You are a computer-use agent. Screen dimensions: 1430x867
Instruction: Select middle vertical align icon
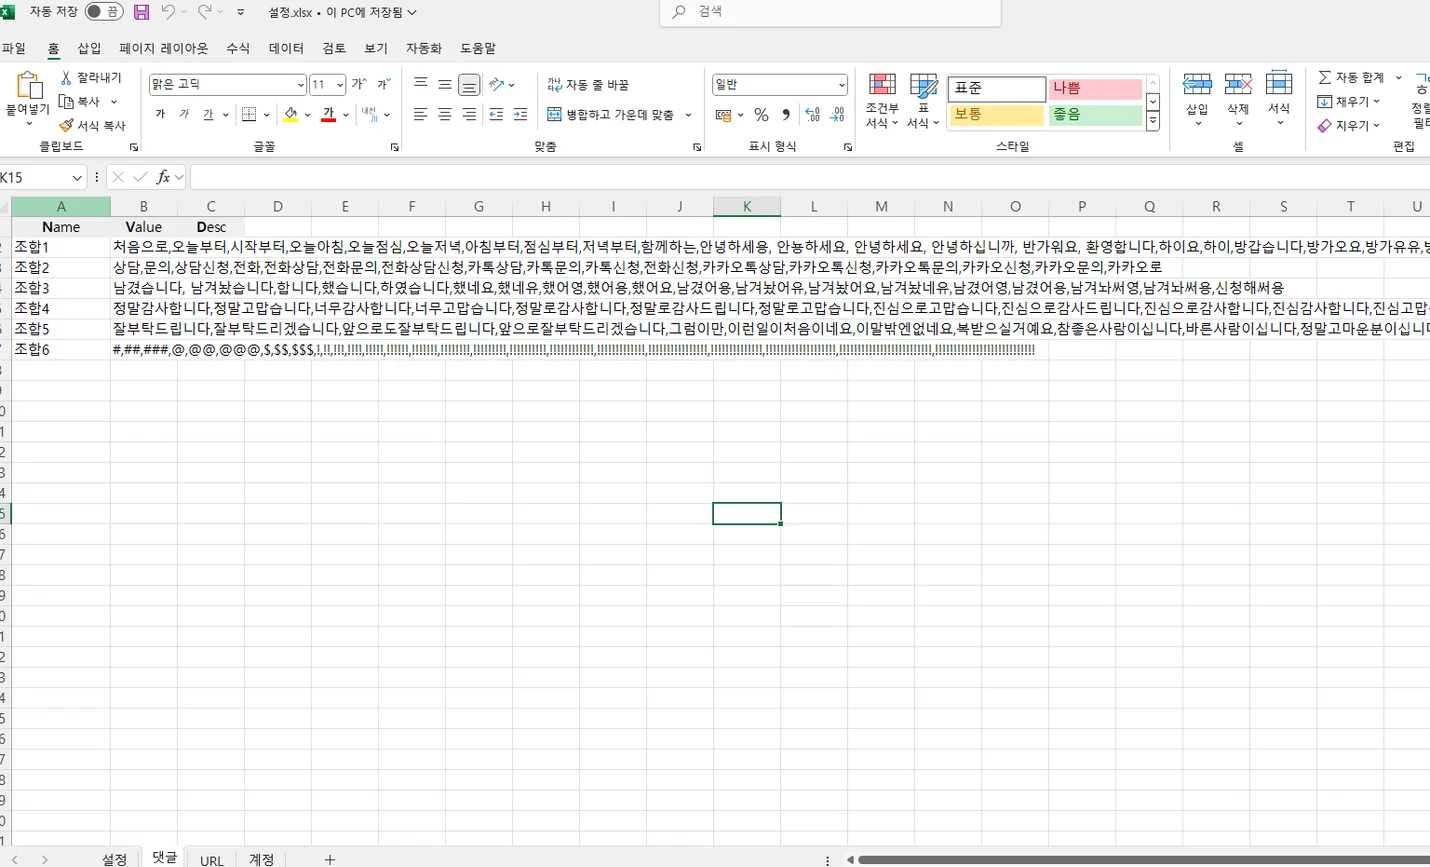pyautogui.click(x=445, y=85)
